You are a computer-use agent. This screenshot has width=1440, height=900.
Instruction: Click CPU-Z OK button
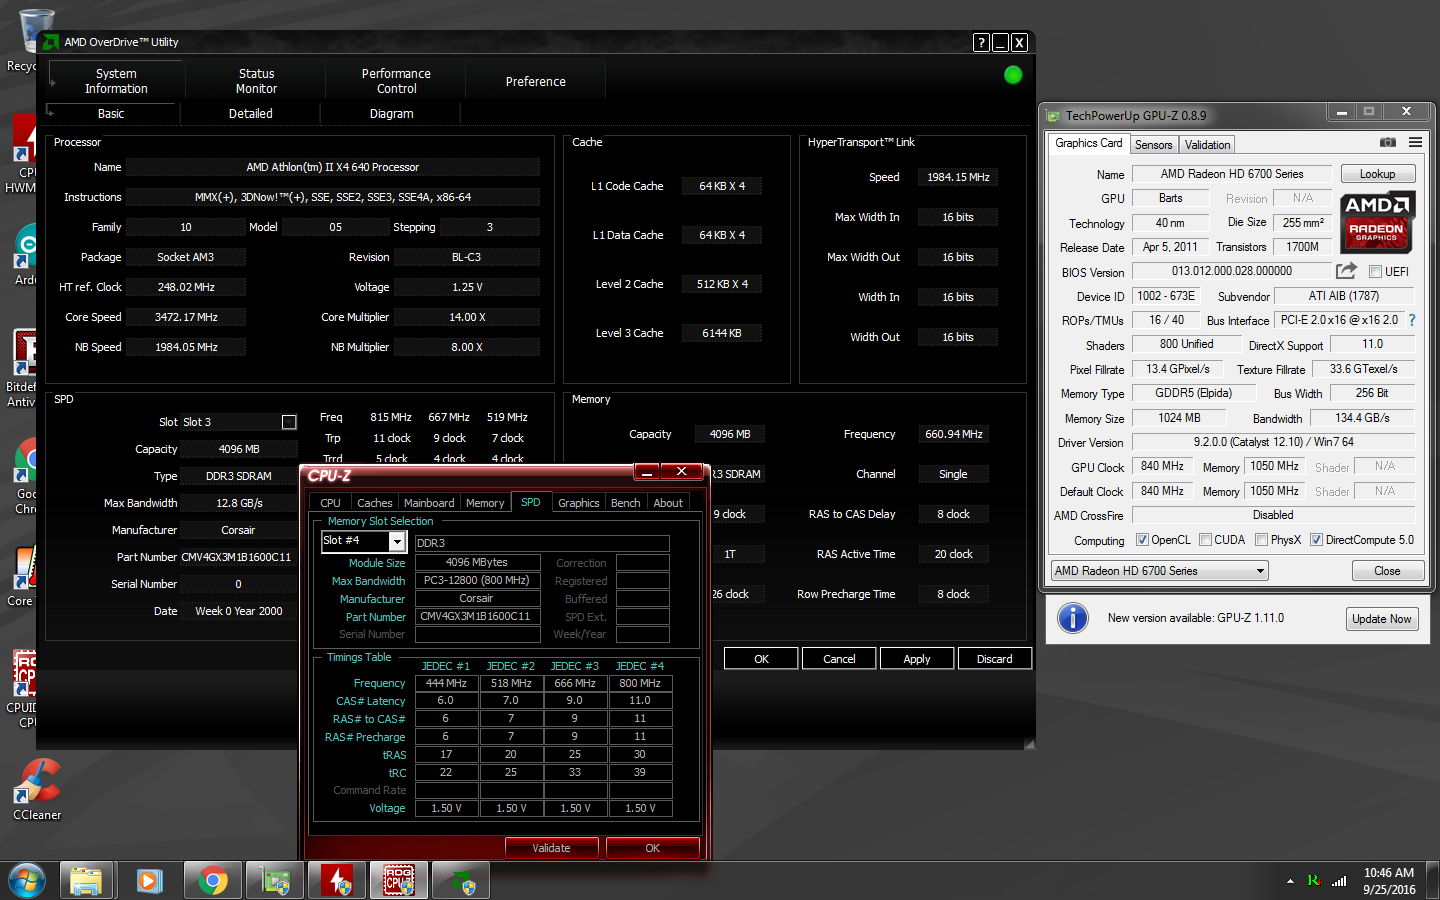[652, 848]
